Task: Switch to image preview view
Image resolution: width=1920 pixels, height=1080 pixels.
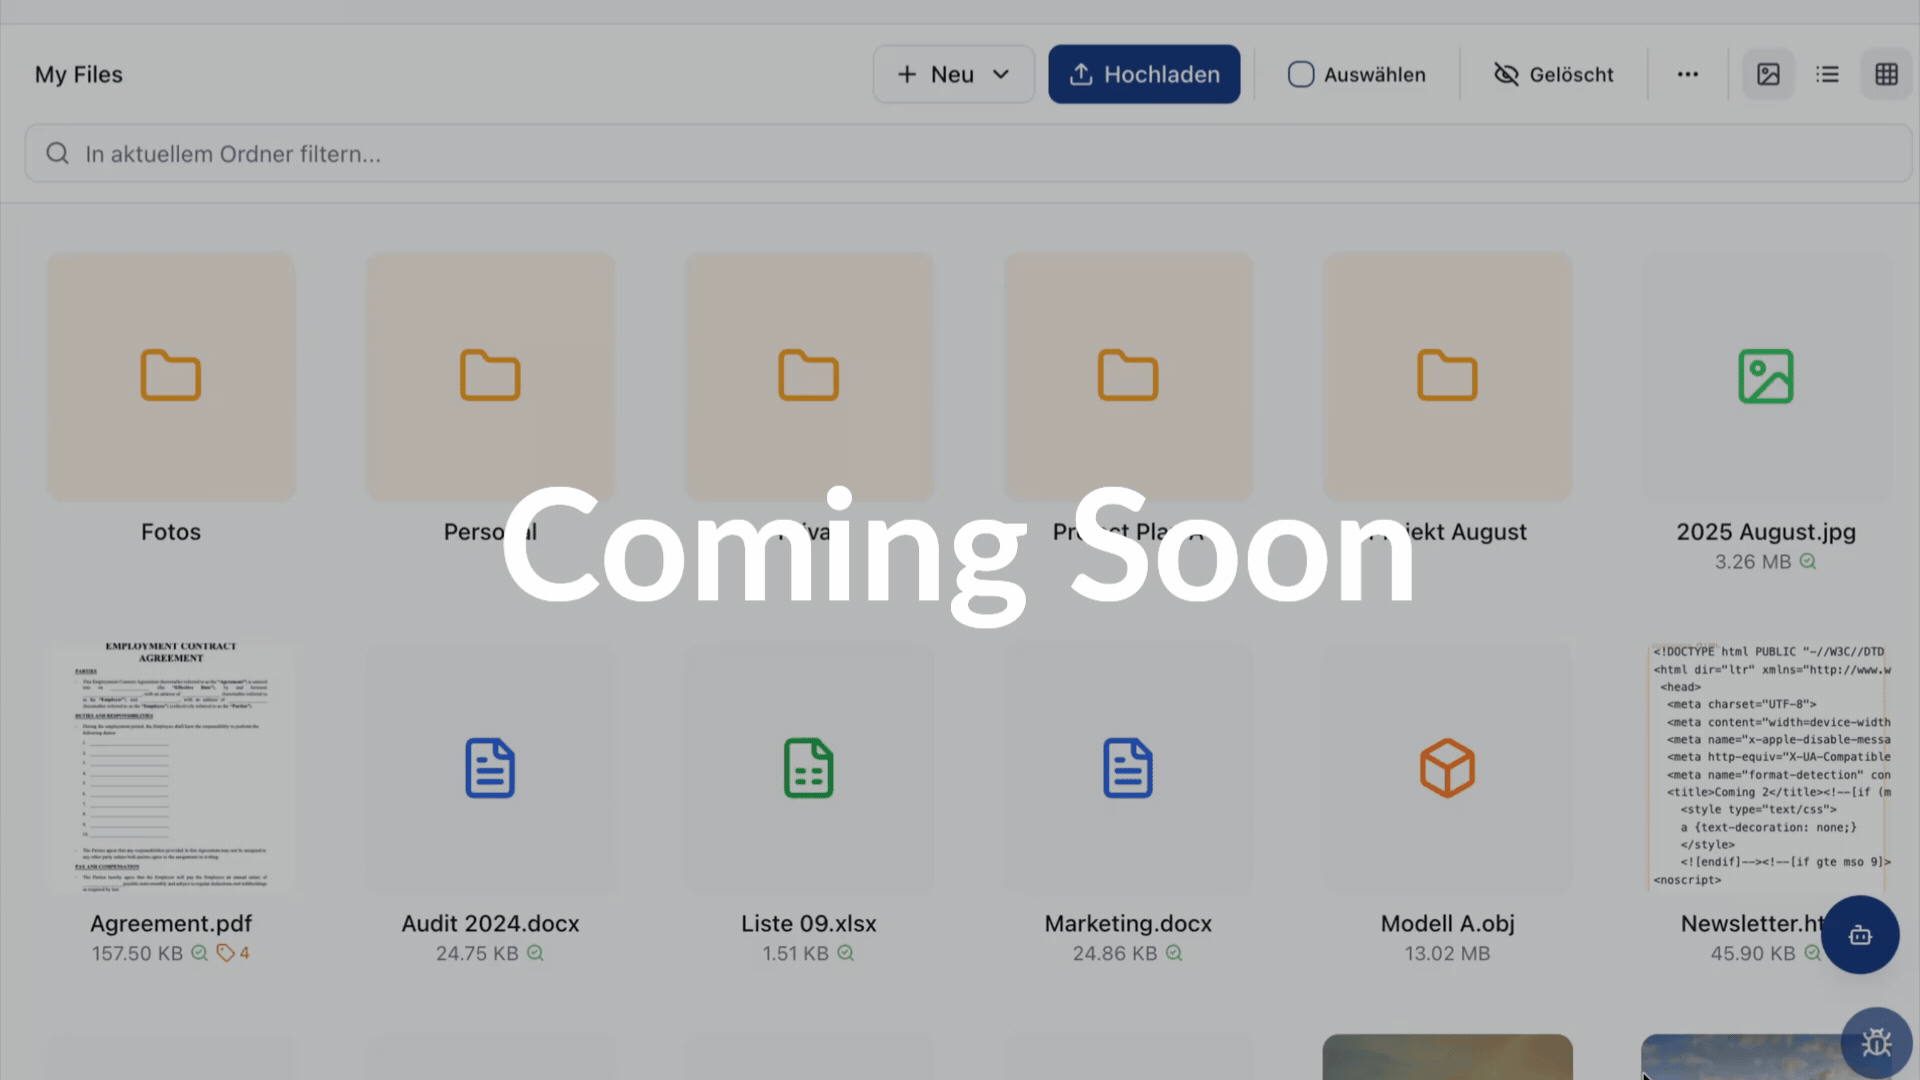Action: [x=1768, y=75]
